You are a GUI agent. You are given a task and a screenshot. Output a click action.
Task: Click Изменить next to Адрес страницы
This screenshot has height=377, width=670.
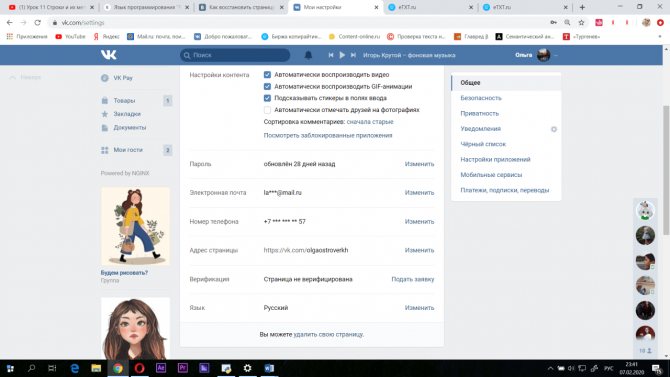pos(419,250)
